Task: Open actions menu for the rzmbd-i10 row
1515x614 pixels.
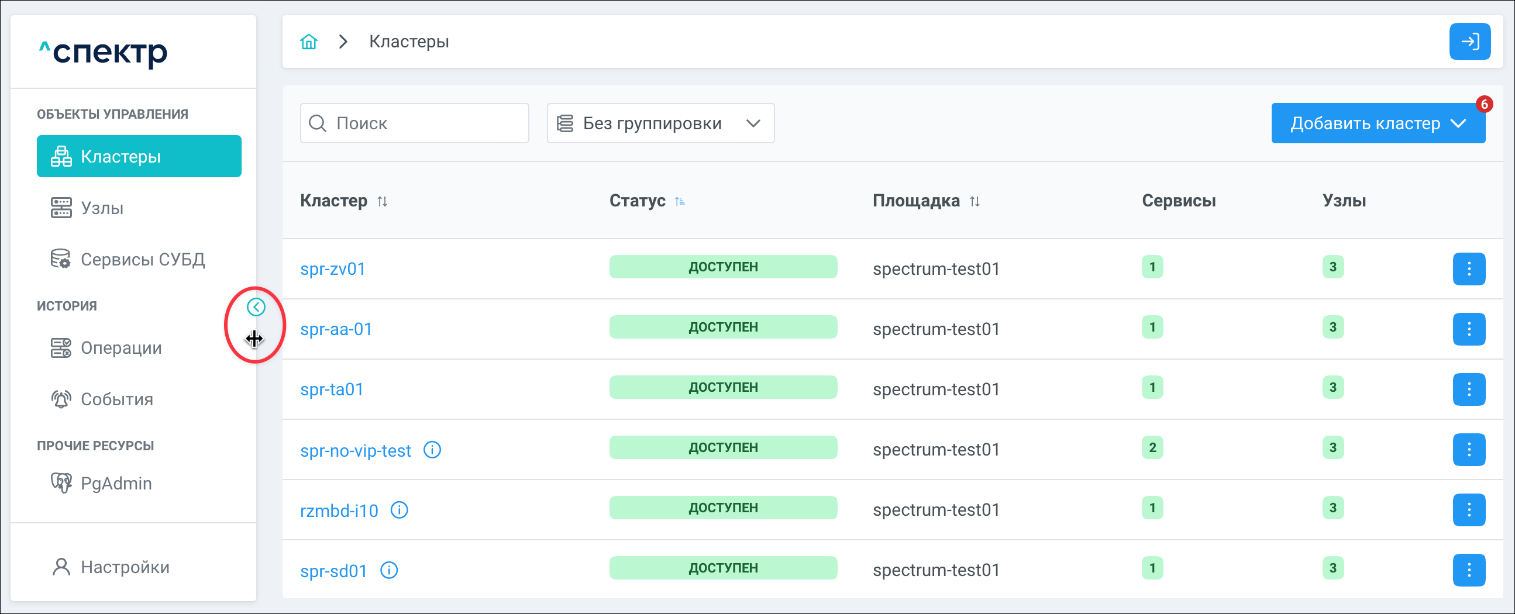Action: pyautogui.click(x=1468, y=510)
